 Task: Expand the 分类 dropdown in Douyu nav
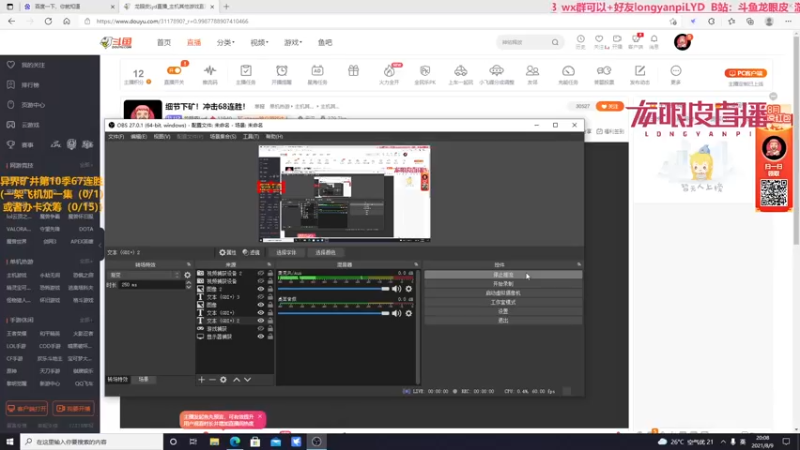point(226,42)
